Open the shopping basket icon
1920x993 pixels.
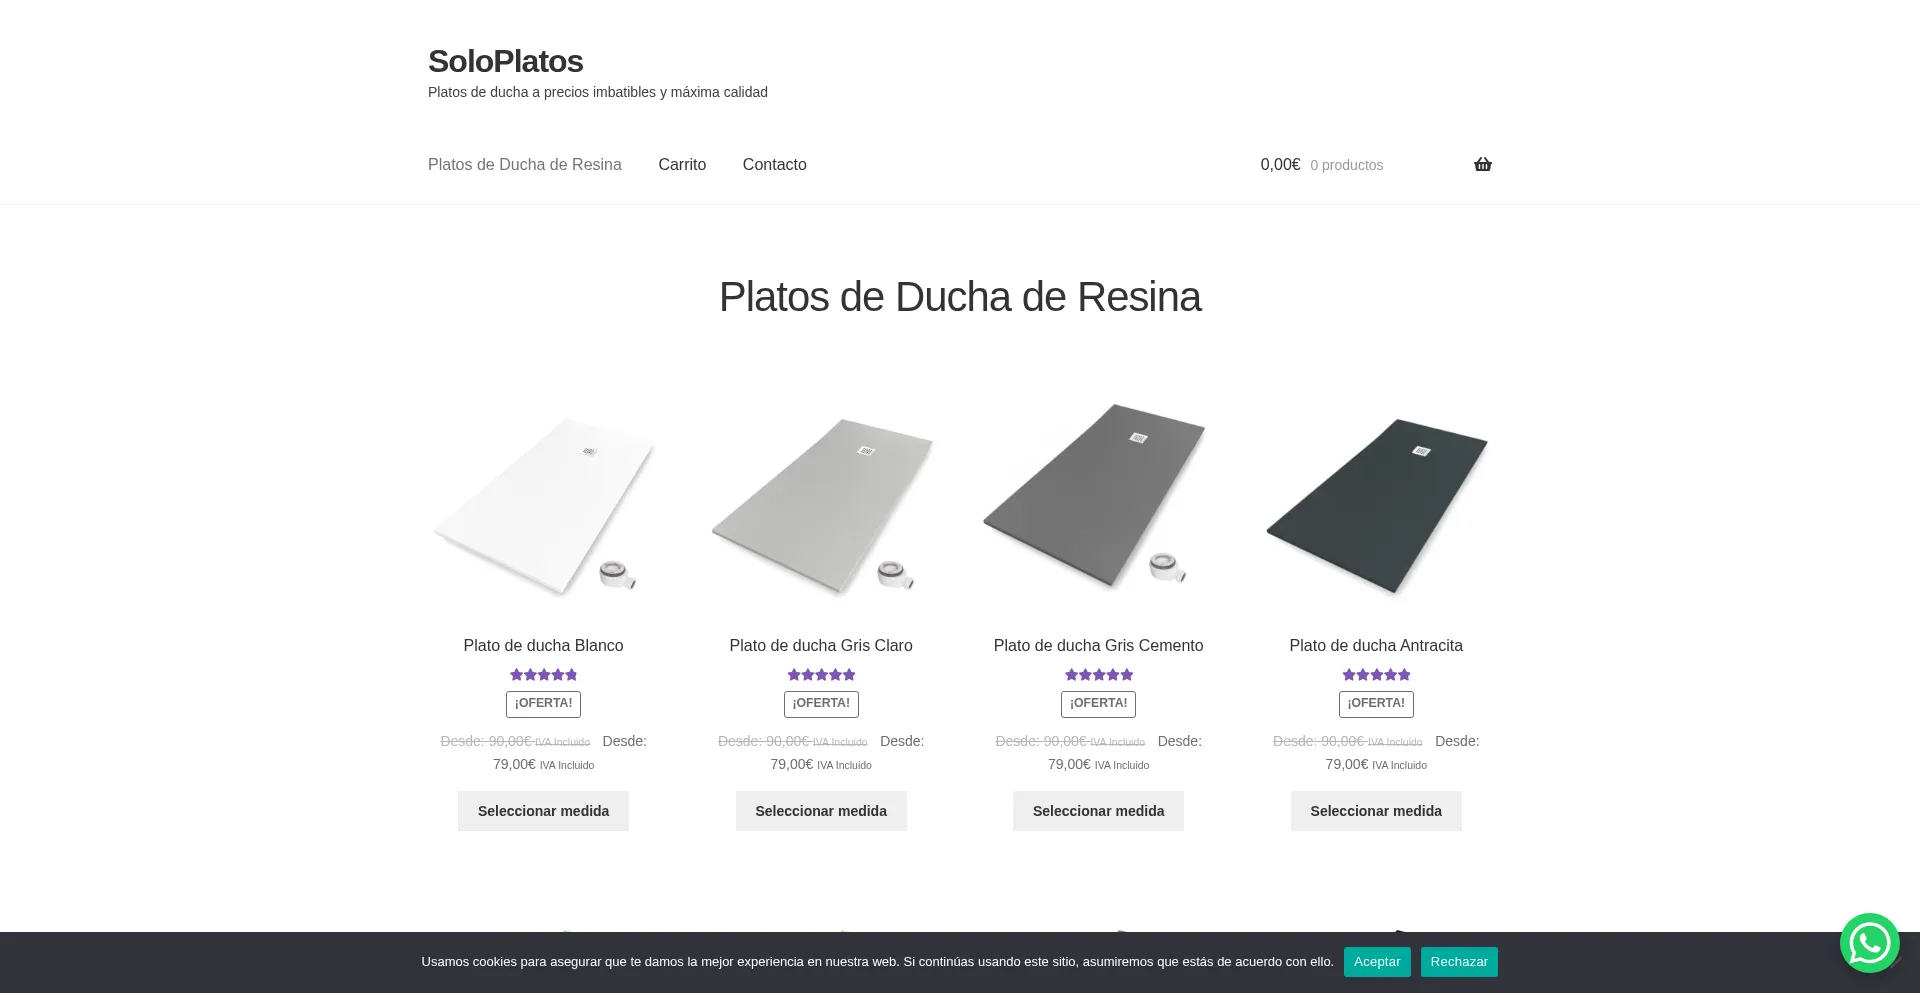tap(1482, 165)
